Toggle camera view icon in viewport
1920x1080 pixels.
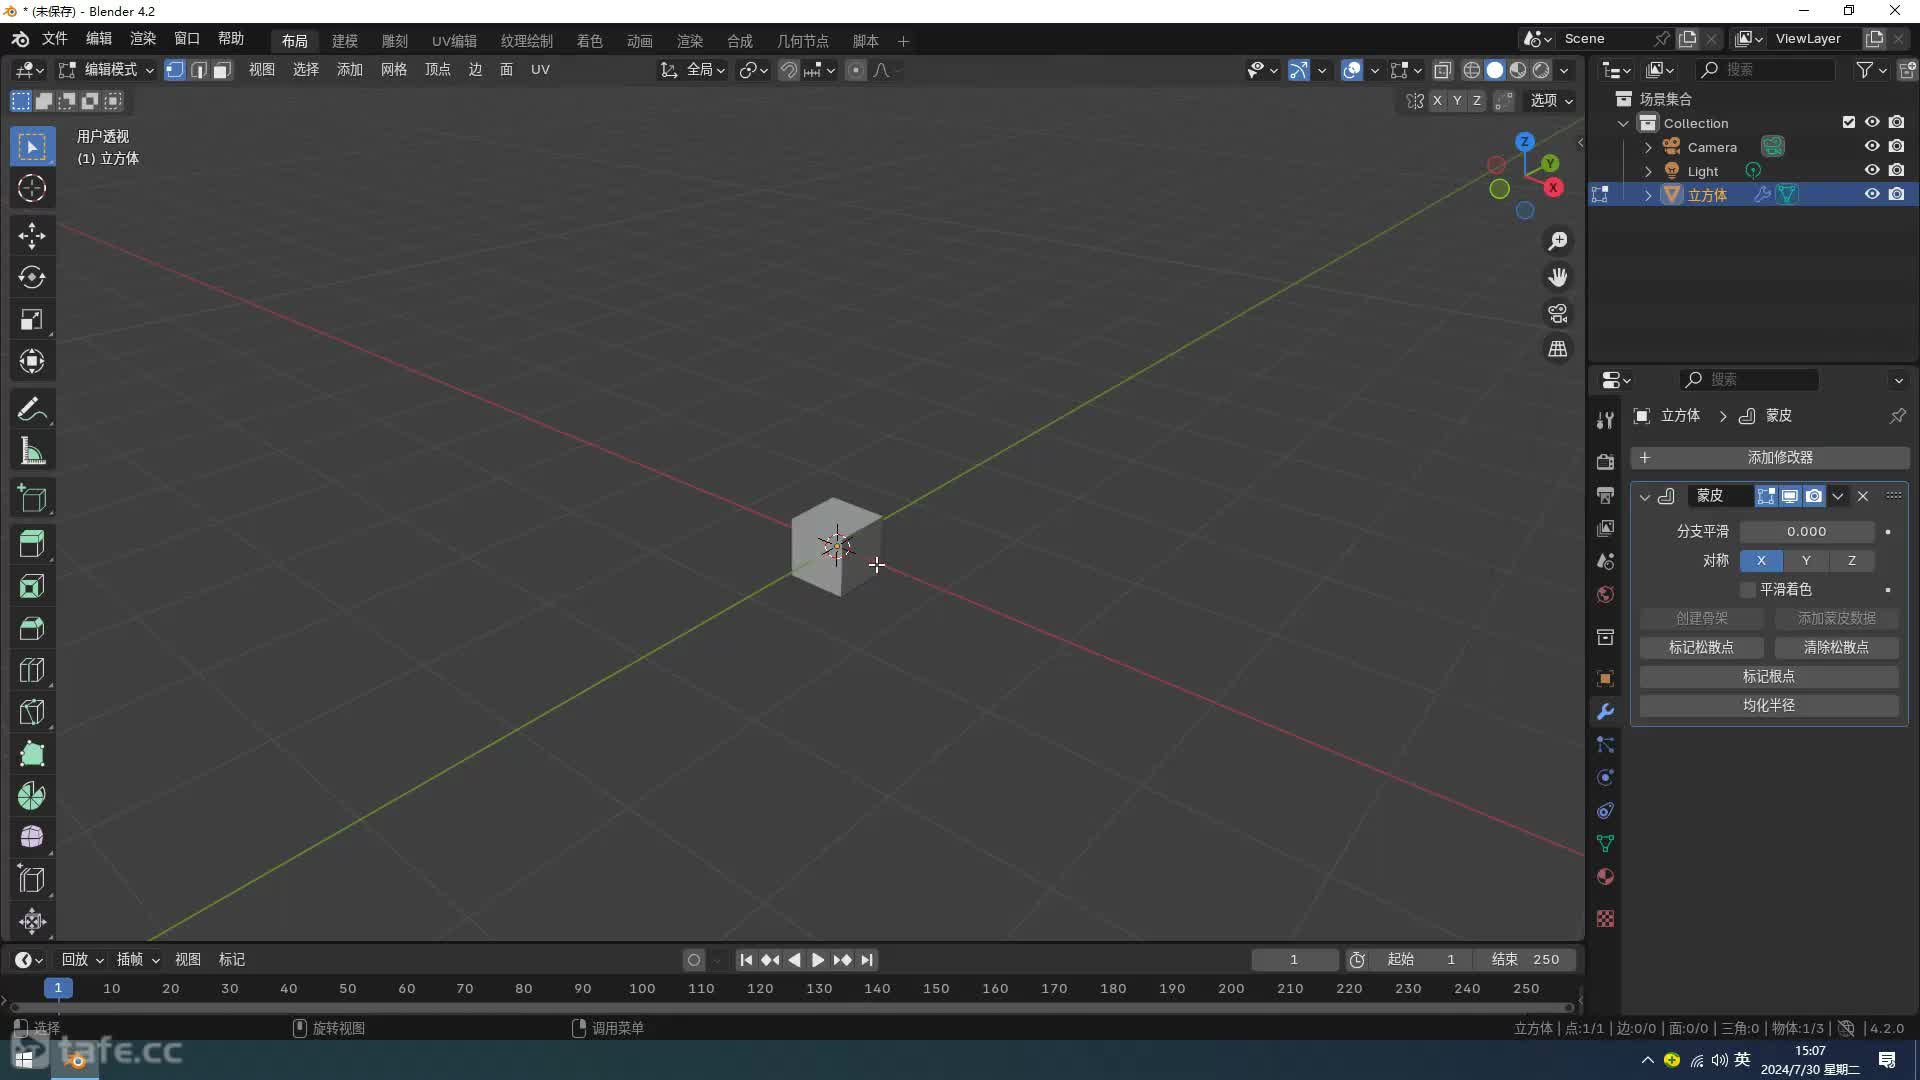pos(1558,314)
